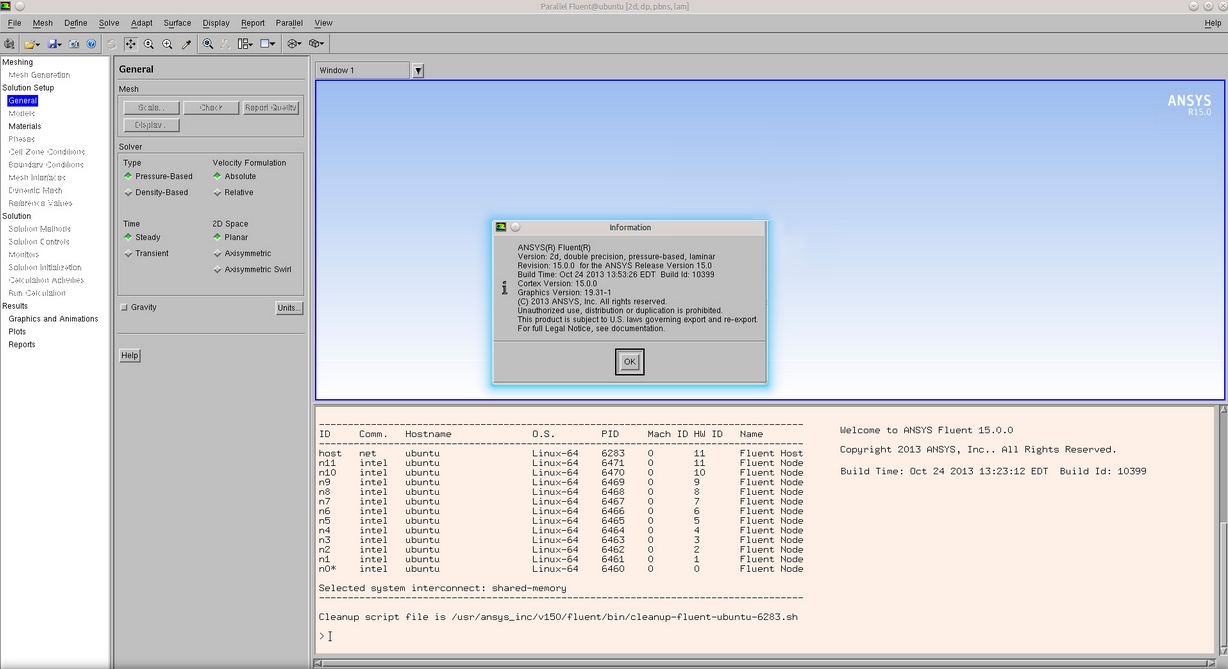
Task: Open the View menu
Action: coord(323,23)
